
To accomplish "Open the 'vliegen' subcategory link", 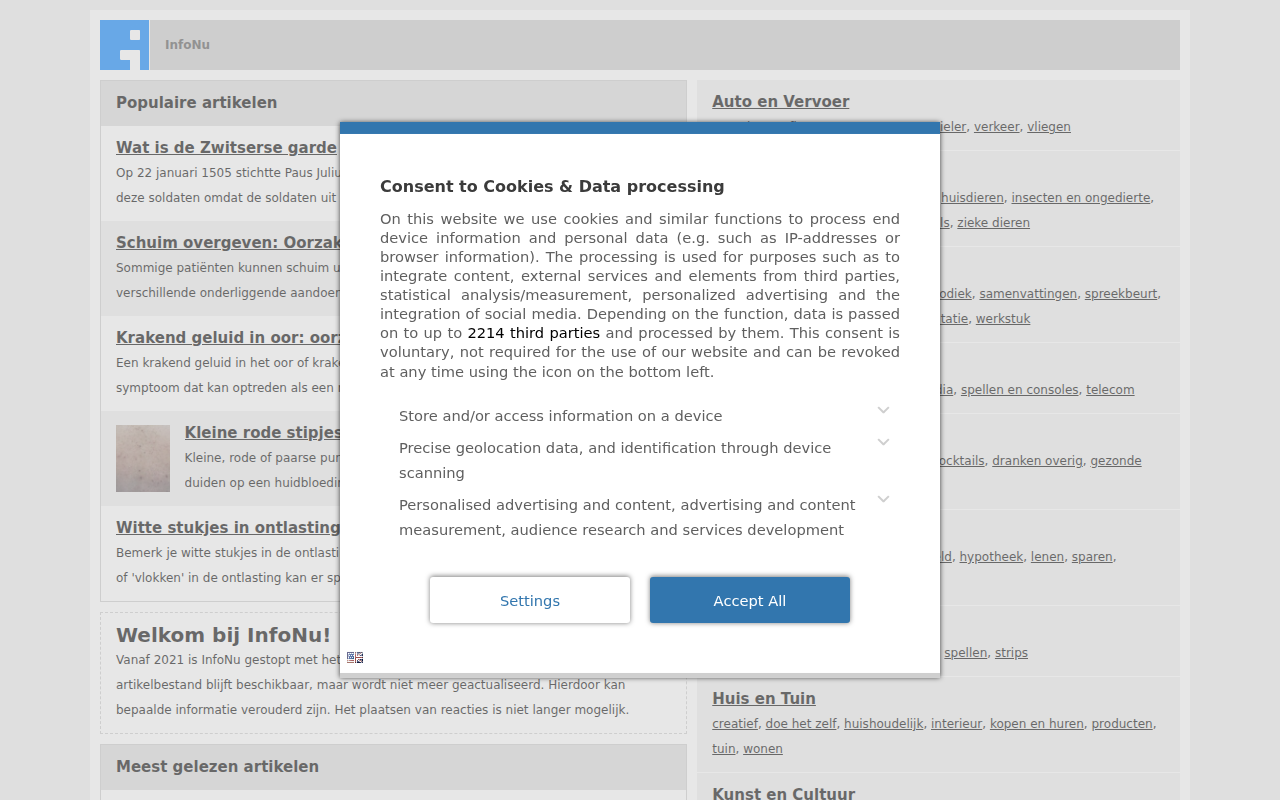I will click(x=1049, y=127).
